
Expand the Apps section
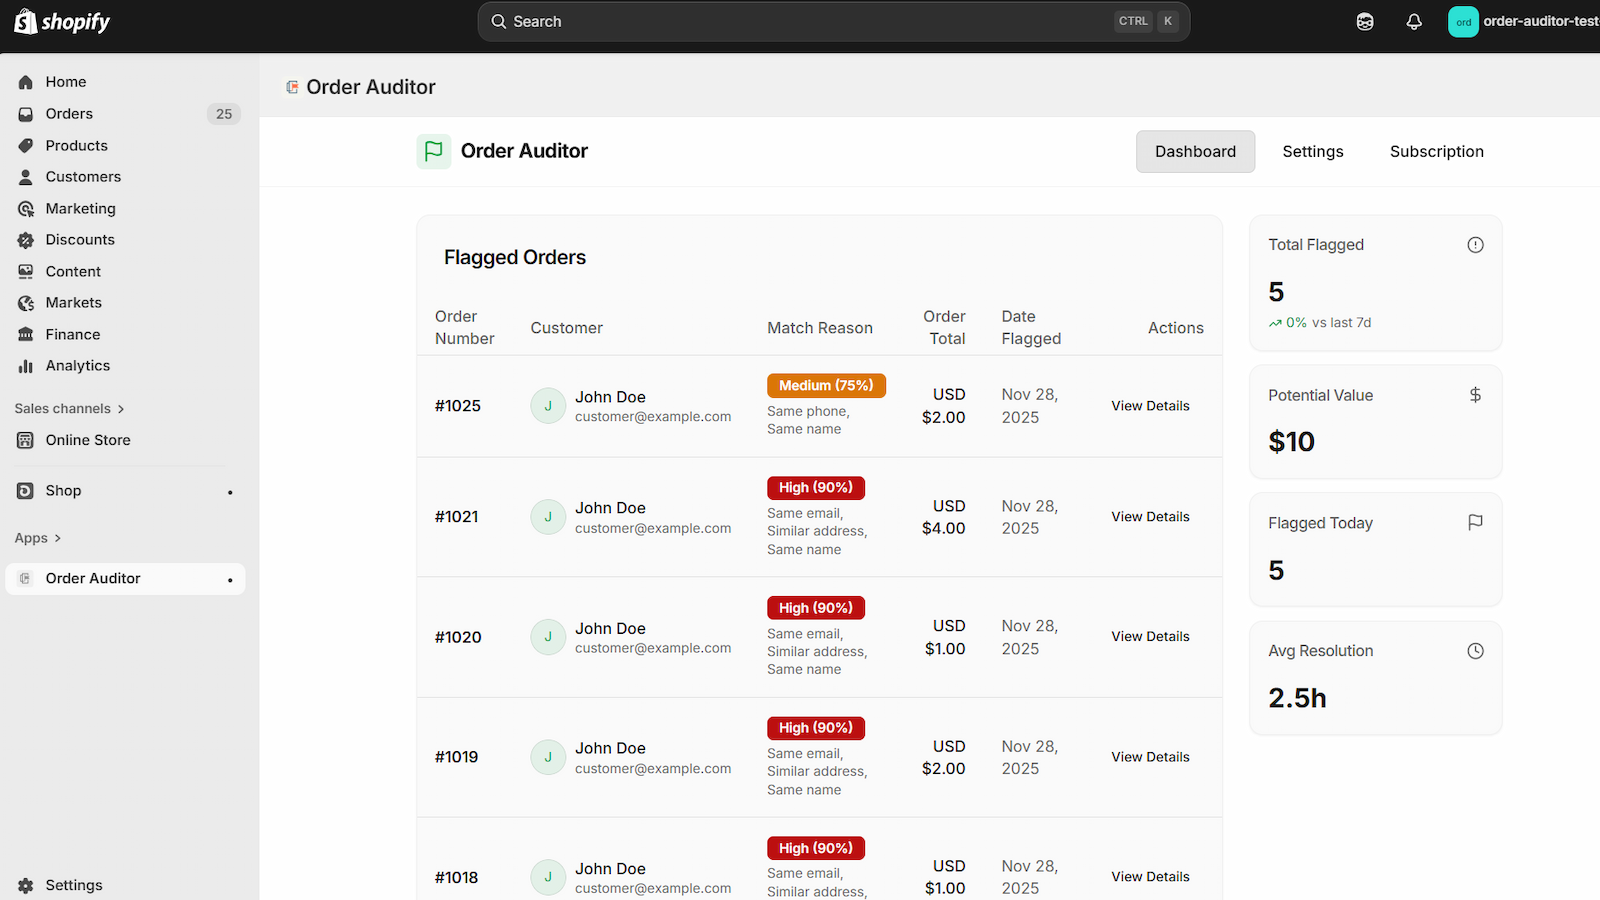click(x=38, y=538)
